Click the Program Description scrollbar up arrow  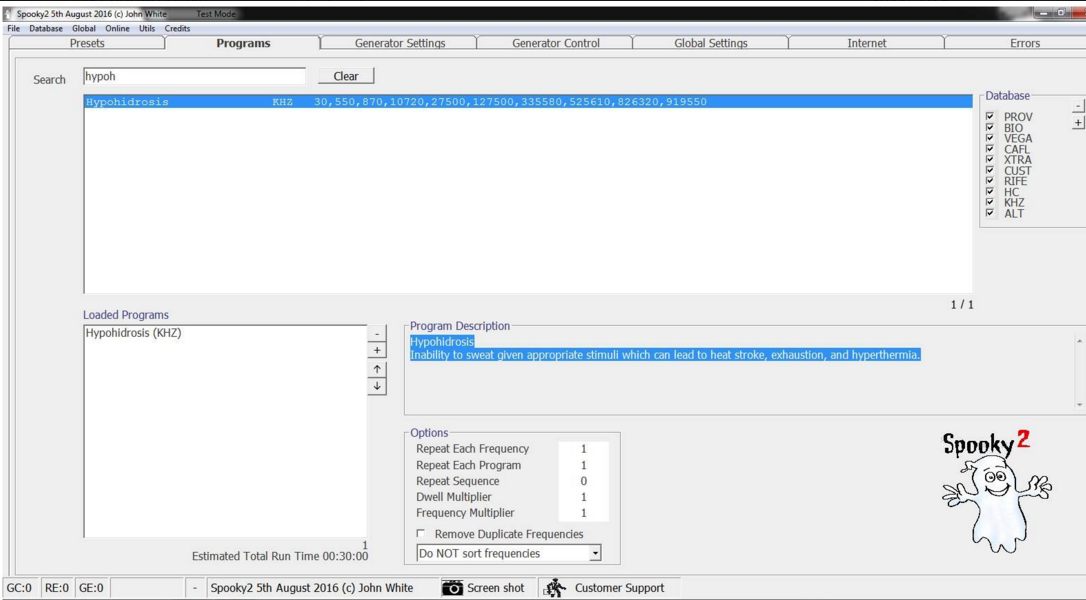point(1079,341)
